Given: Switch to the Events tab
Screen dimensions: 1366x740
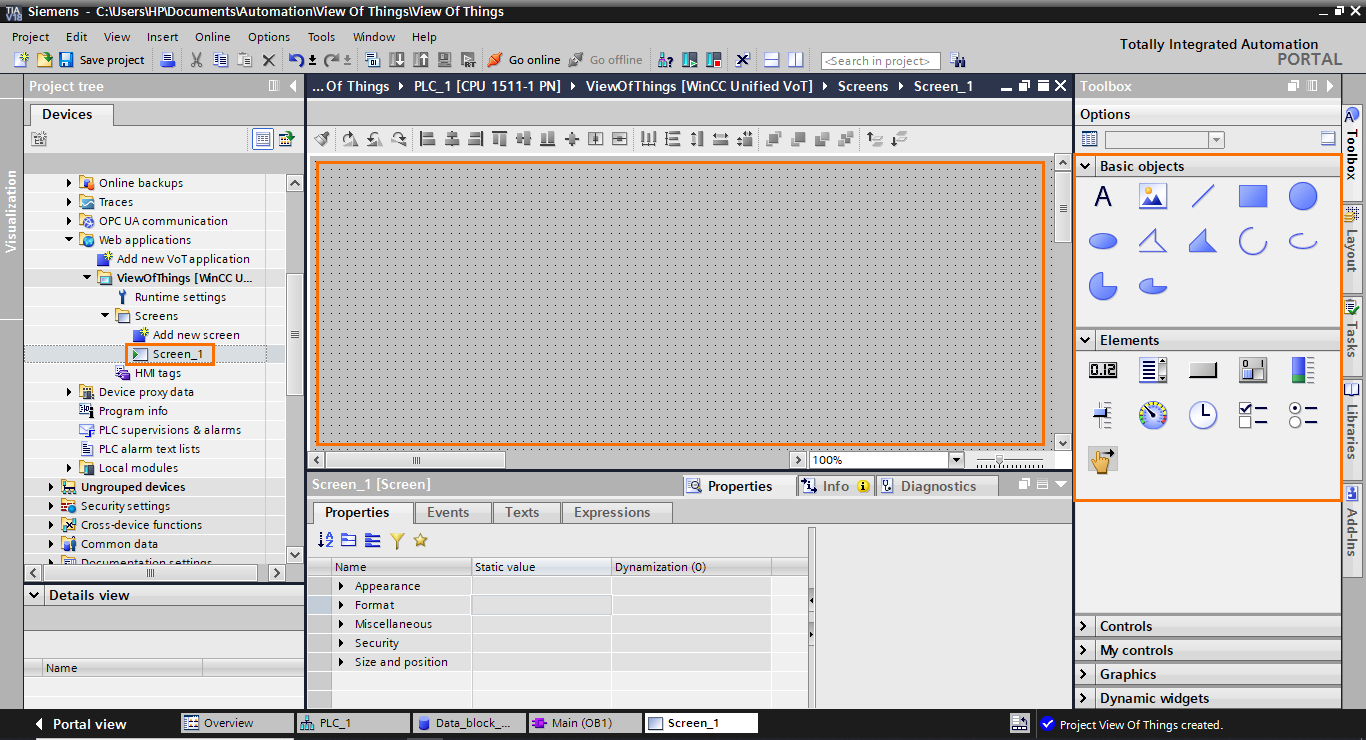Looking at the screenshot, I should [x=448, y=512].
